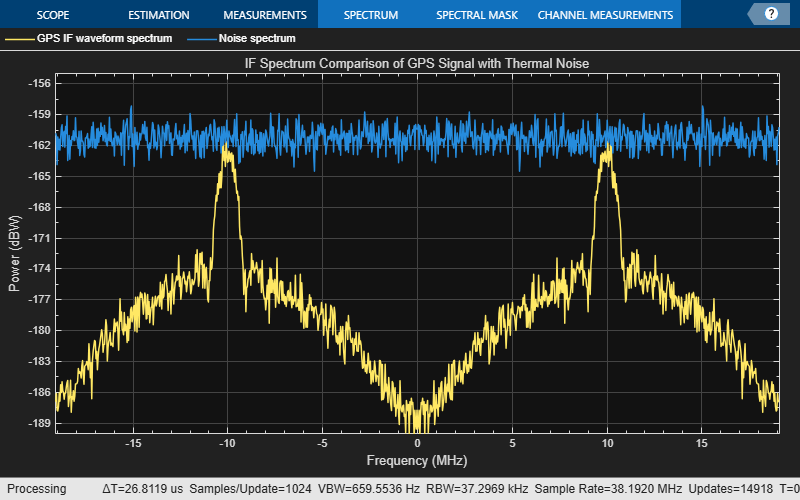Image resolution: width=800 pixels, height=500 pixels.
Task: Click the Samples/Update status readout
Action: point(250,489)
